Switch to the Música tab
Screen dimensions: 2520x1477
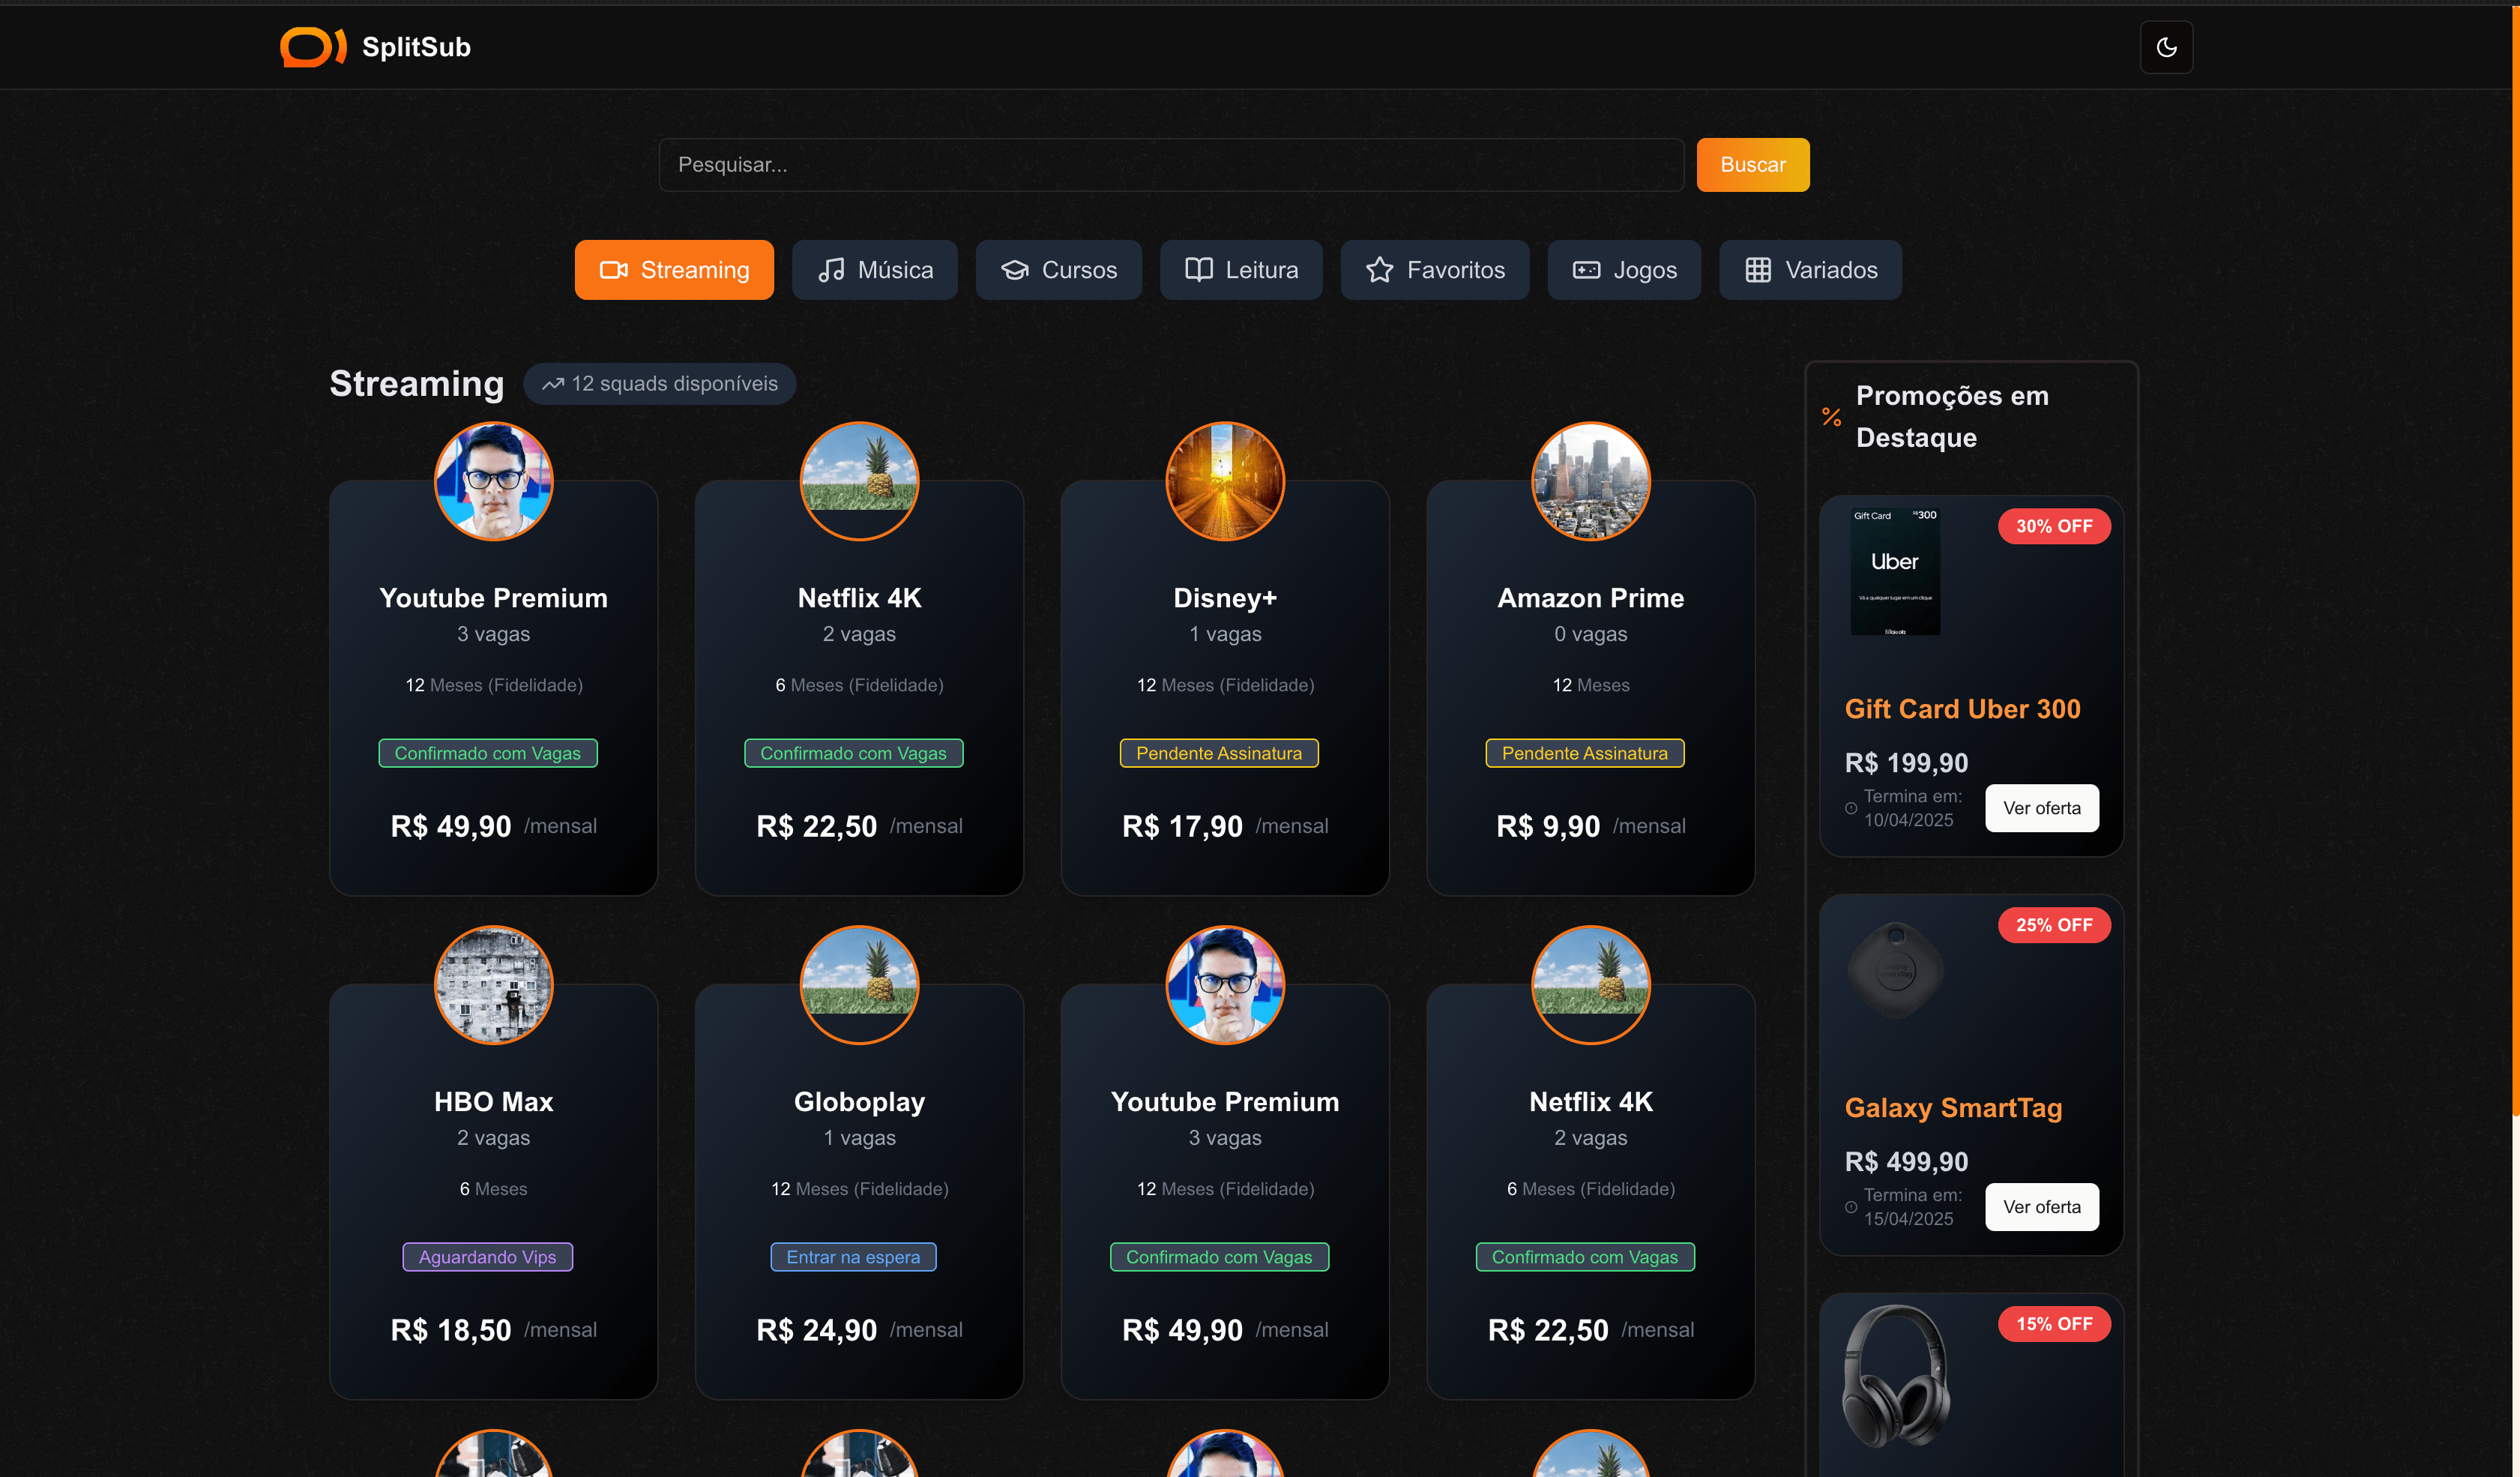[x=874, y=270]
